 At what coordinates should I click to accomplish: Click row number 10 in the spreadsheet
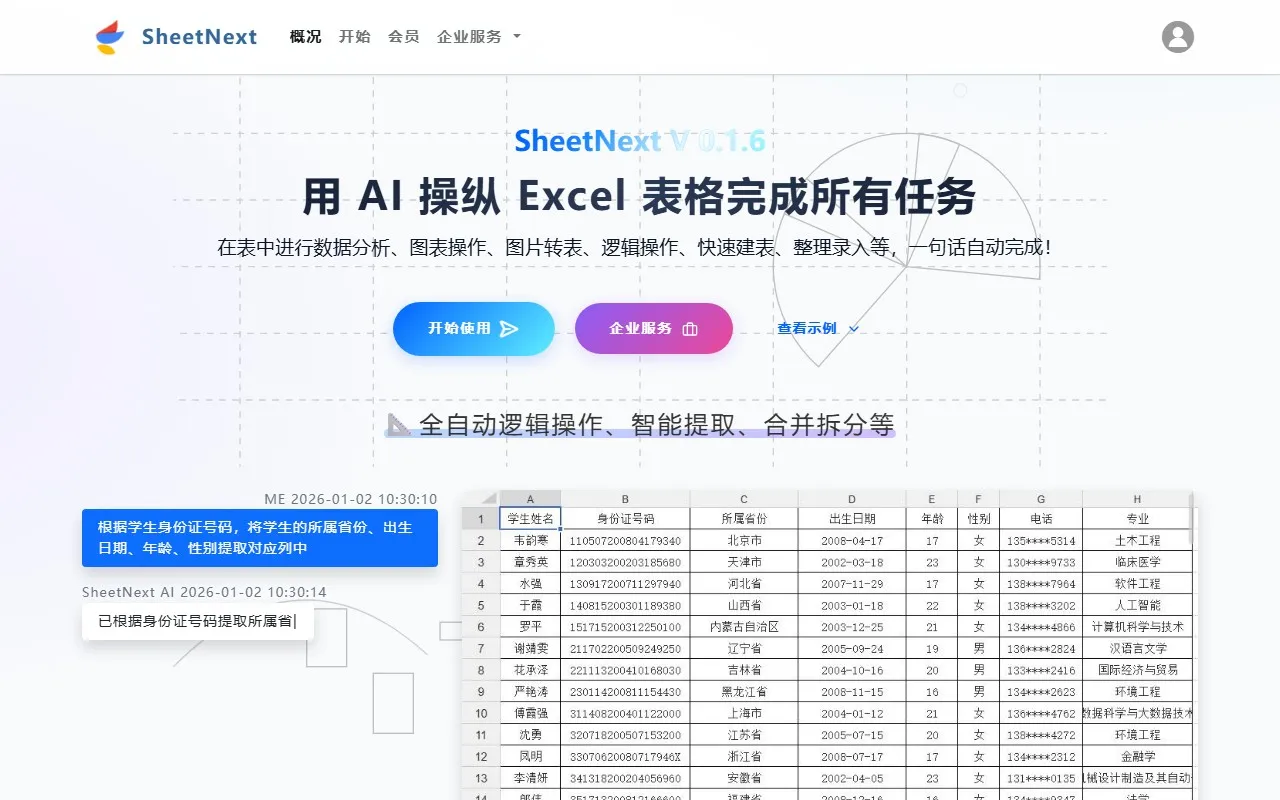click(480, 712)
